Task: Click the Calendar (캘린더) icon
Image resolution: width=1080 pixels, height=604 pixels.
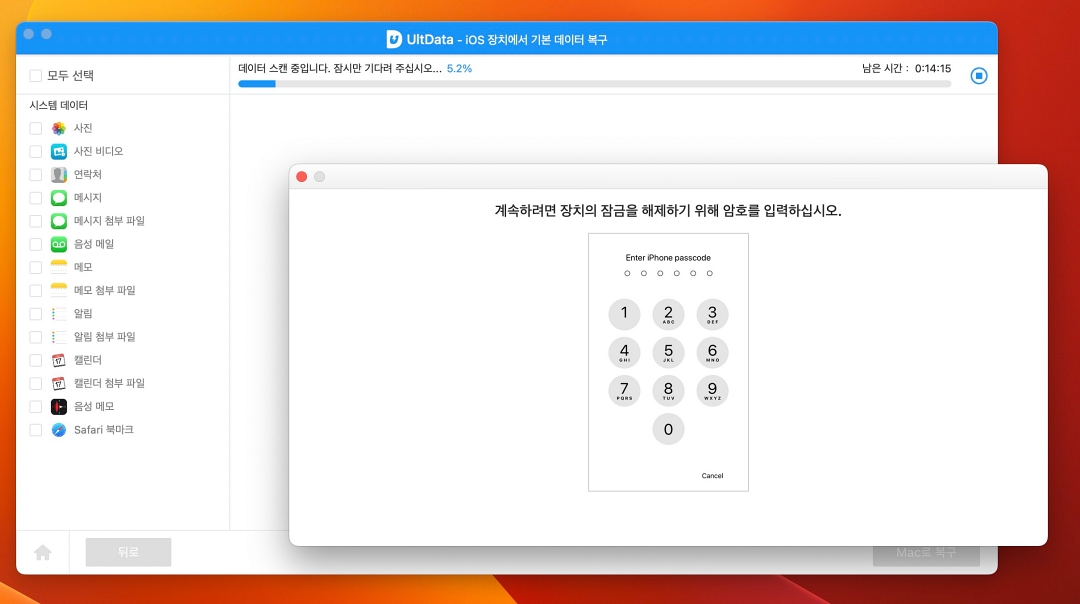Action: (x=59, y=360)
